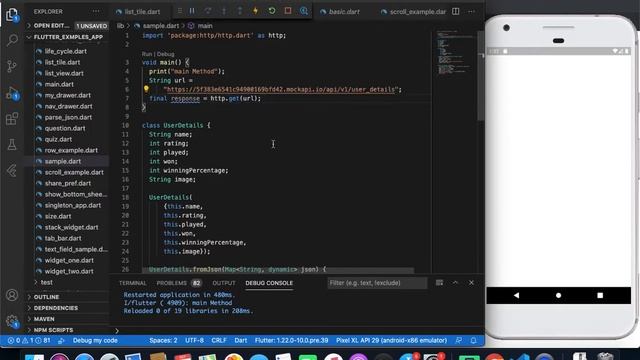Click the lightbulb quick fix icon
The width and height of the screenshot is (640, 360).
pyautogui.click(x=146, y=89)
